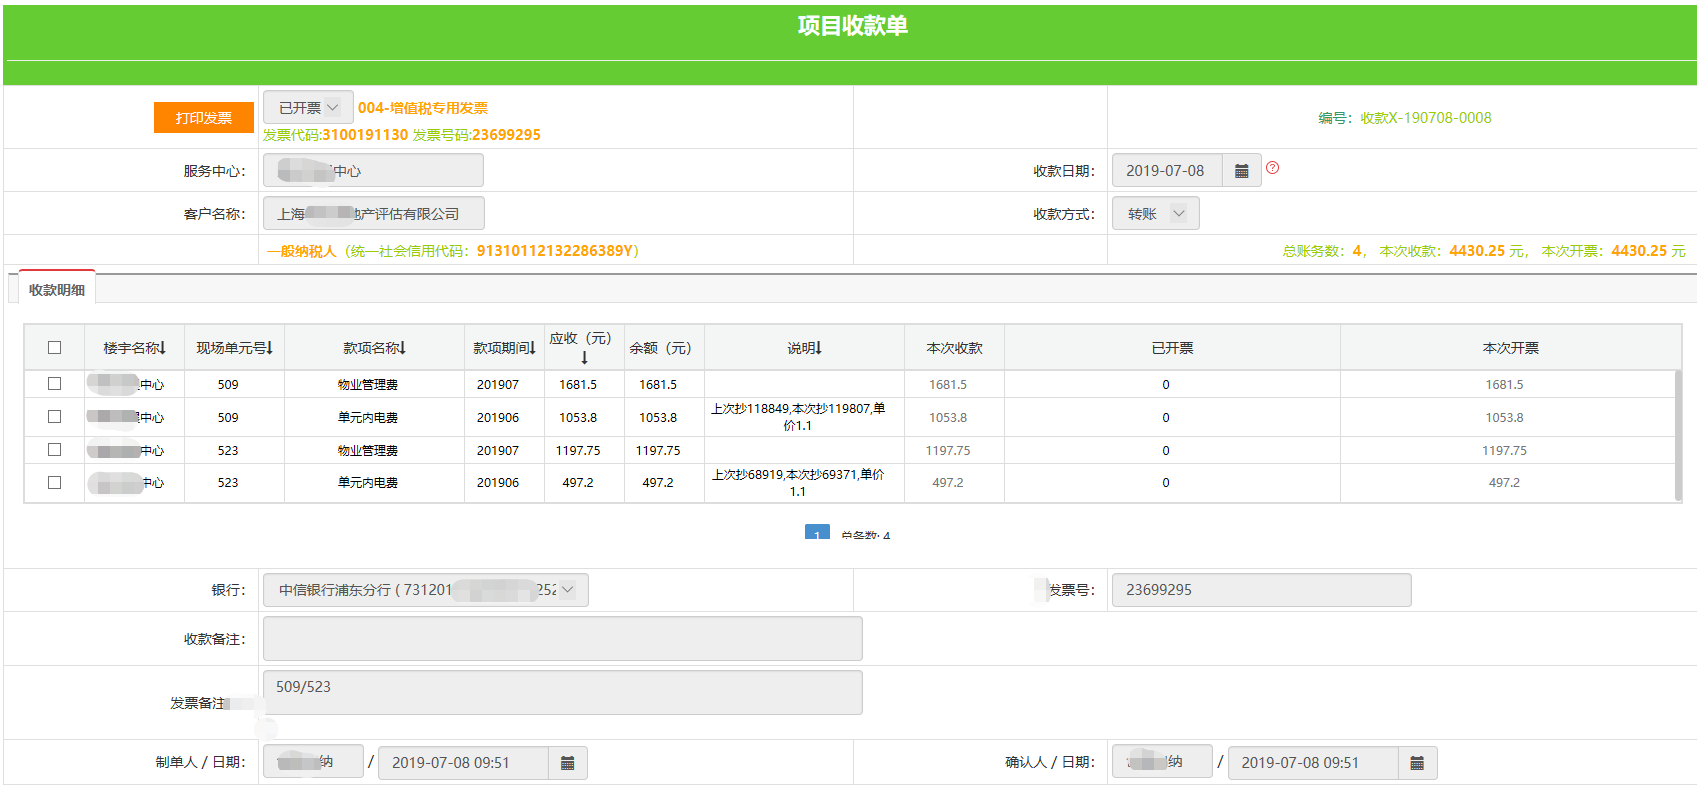Check the row for unit 509 物业管理费
The height and width of the screenshot is (788, 1697).
[x=54, y=384]
